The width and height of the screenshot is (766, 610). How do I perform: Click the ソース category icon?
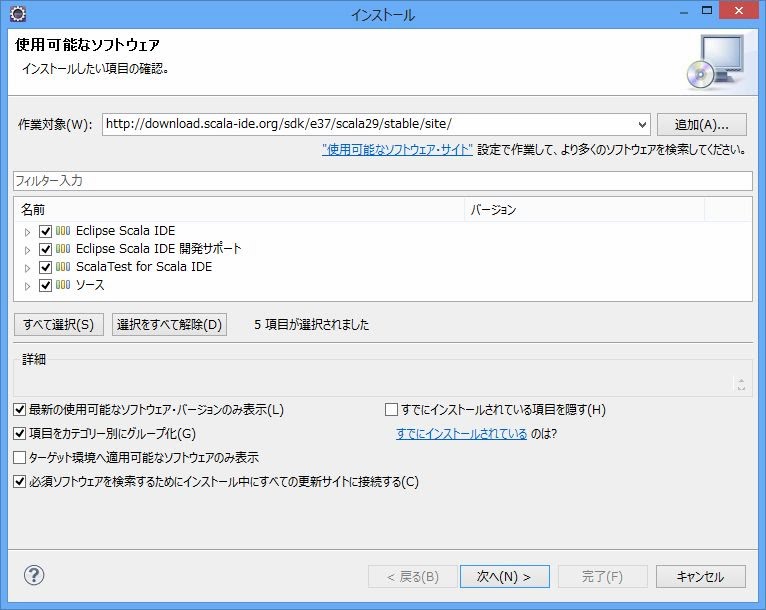63,285
